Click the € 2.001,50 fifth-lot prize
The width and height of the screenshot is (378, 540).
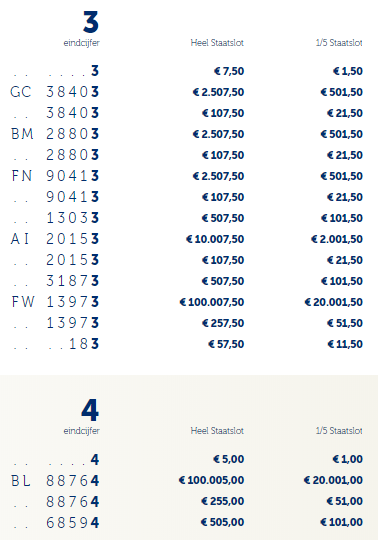tap(337, 239)
